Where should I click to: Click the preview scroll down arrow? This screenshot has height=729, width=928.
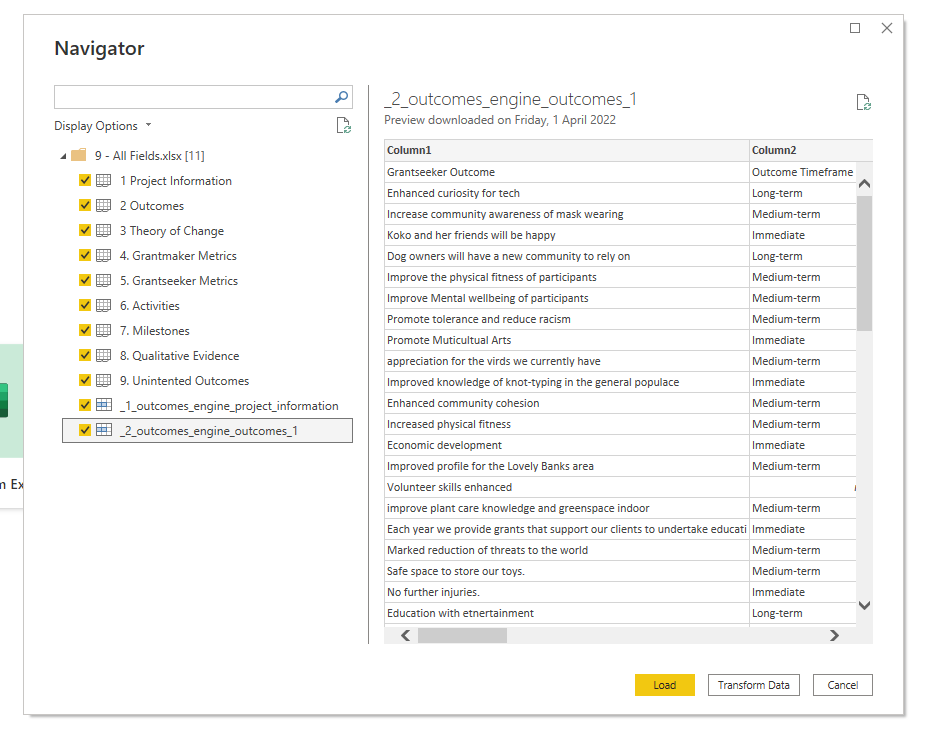[864, 605]
